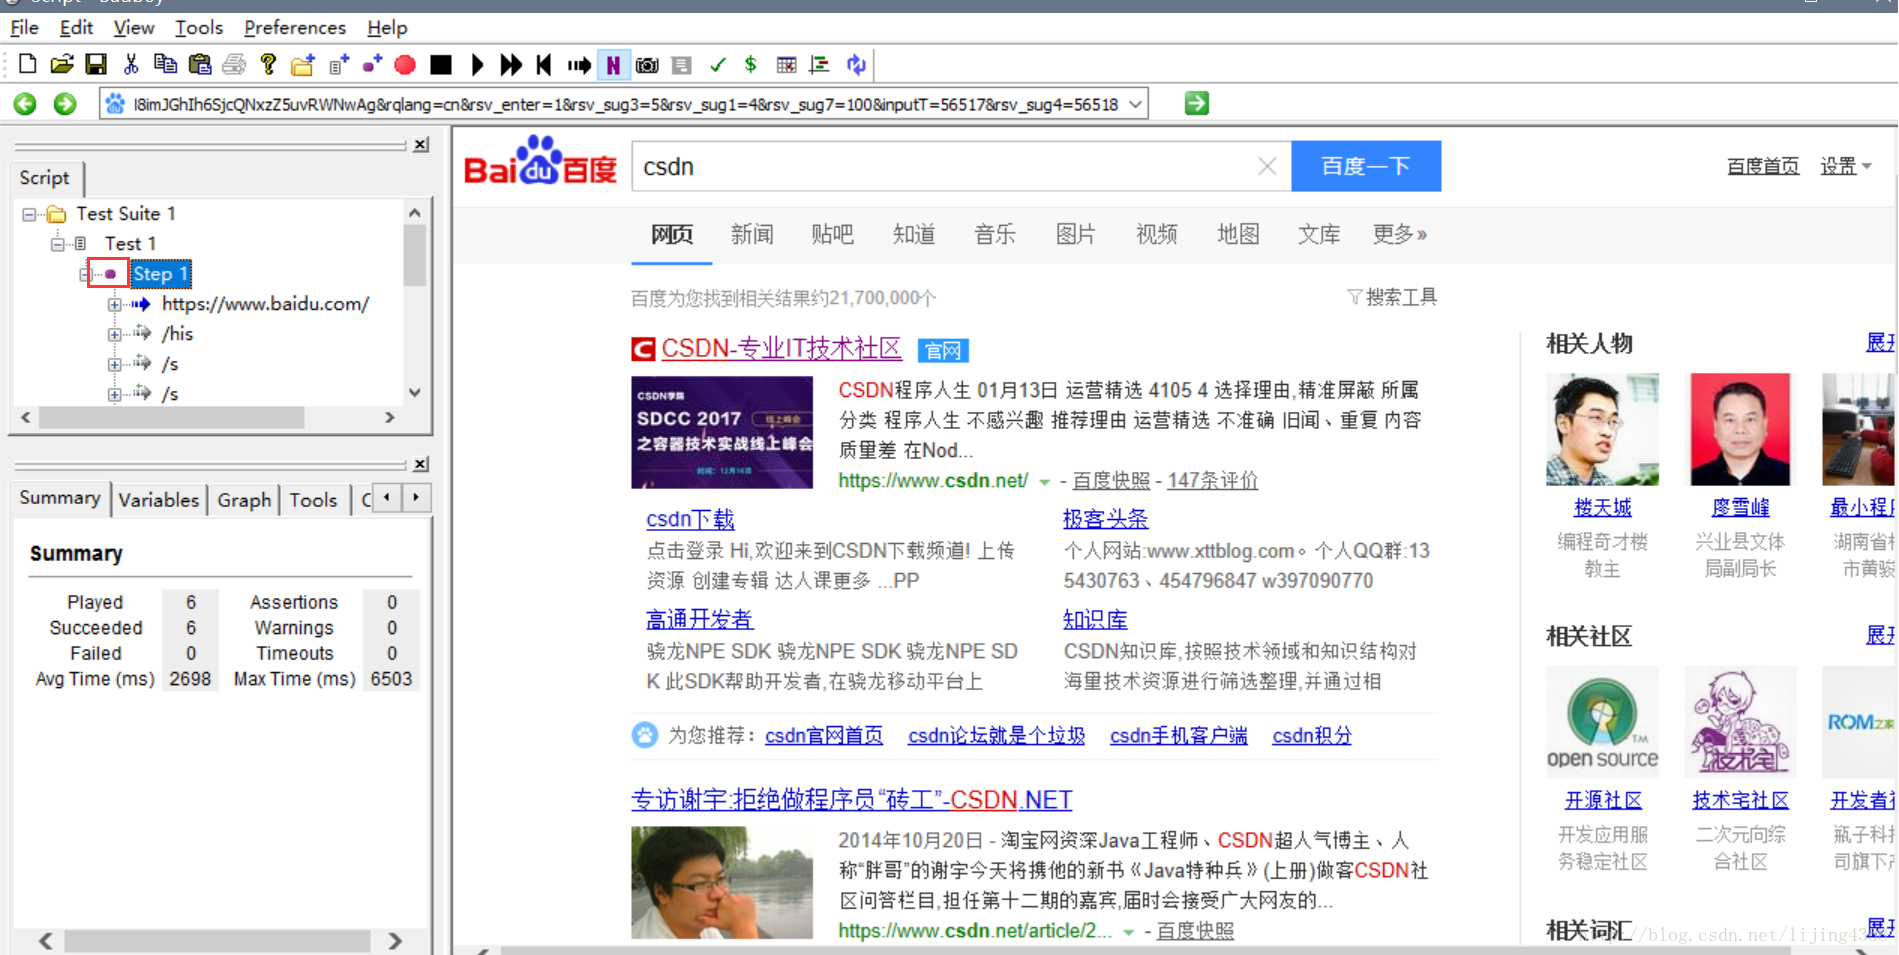Screen dimensions: 1899x955
Task: Click the Open file folder icon
Action: [x=62, y=65]
